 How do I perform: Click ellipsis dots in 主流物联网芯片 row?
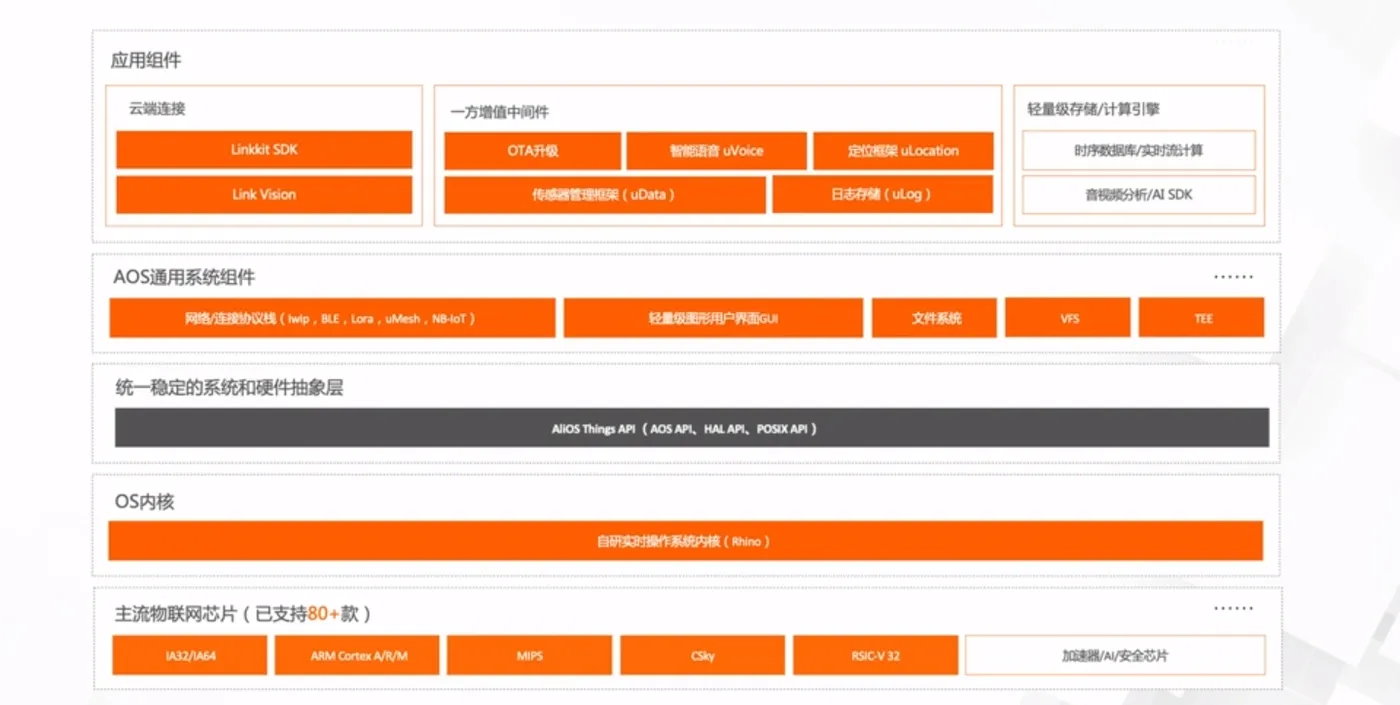point(1233,608)
